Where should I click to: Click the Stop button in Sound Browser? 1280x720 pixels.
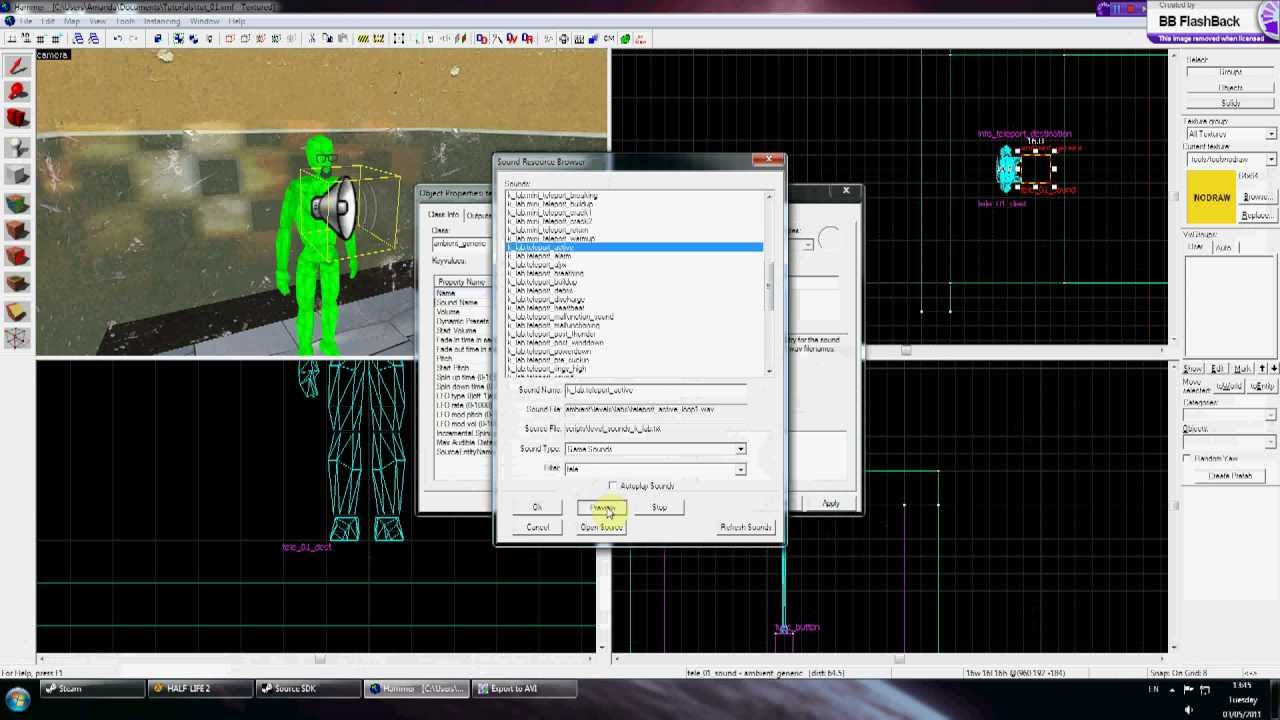[x=659, y=508]
